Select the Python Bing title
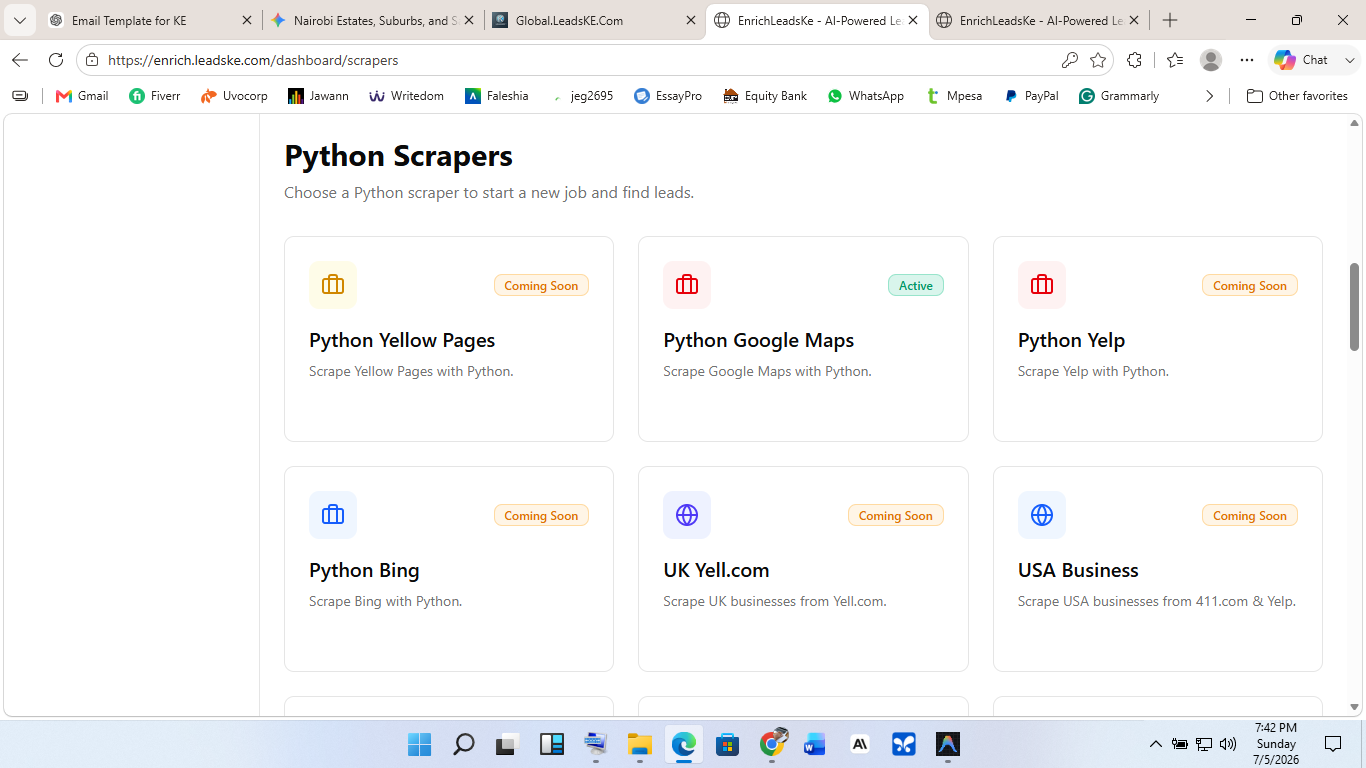 [364, 570]
